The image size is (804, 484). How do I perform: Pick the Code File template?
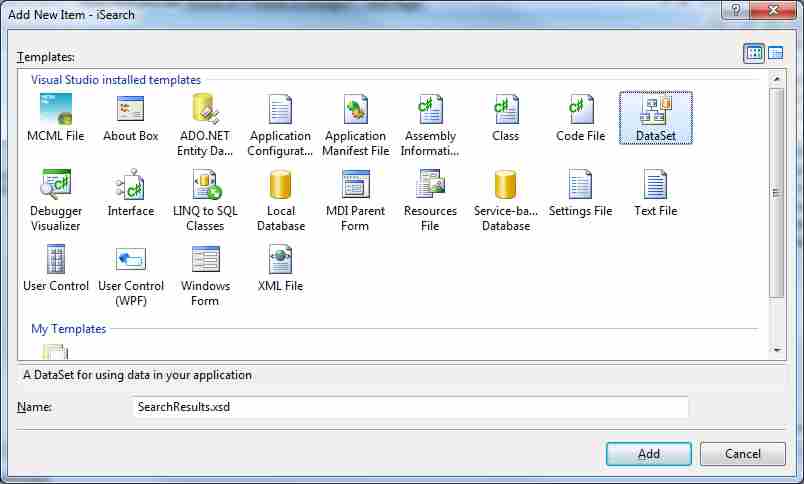point(580,118)
